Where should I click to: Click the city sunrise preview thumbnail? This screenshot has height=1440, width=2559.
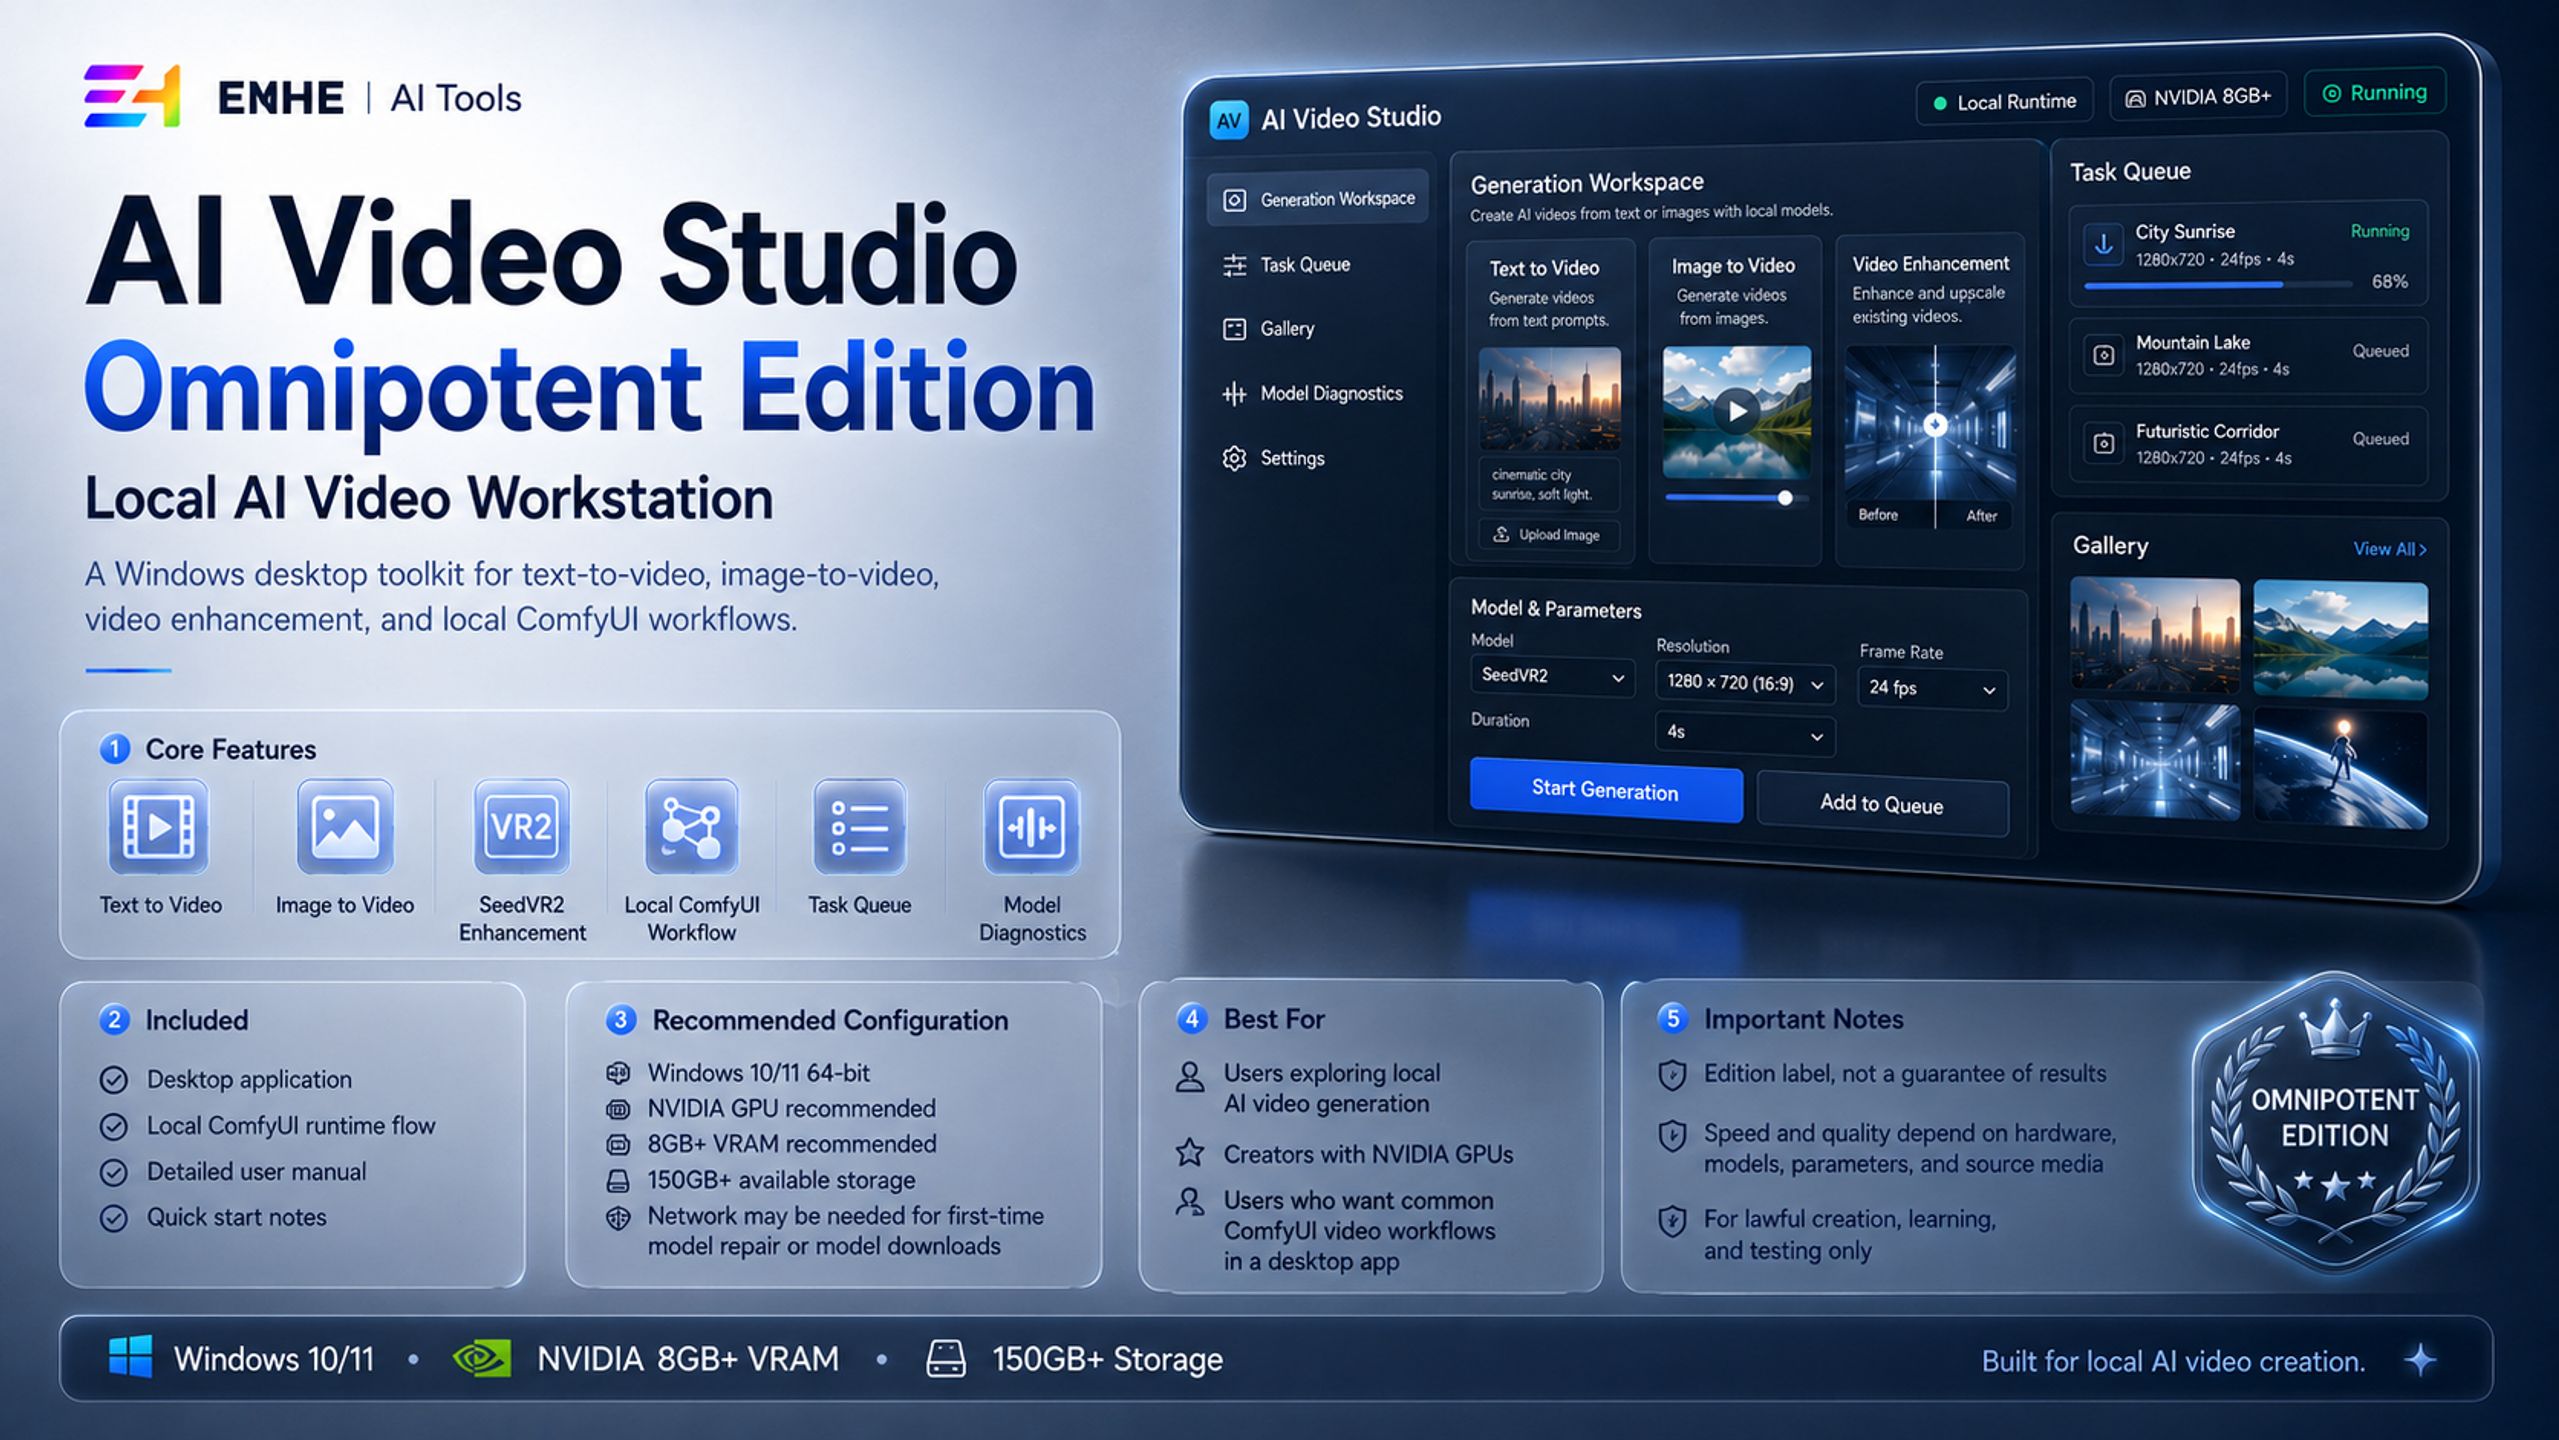(1549, 399)
